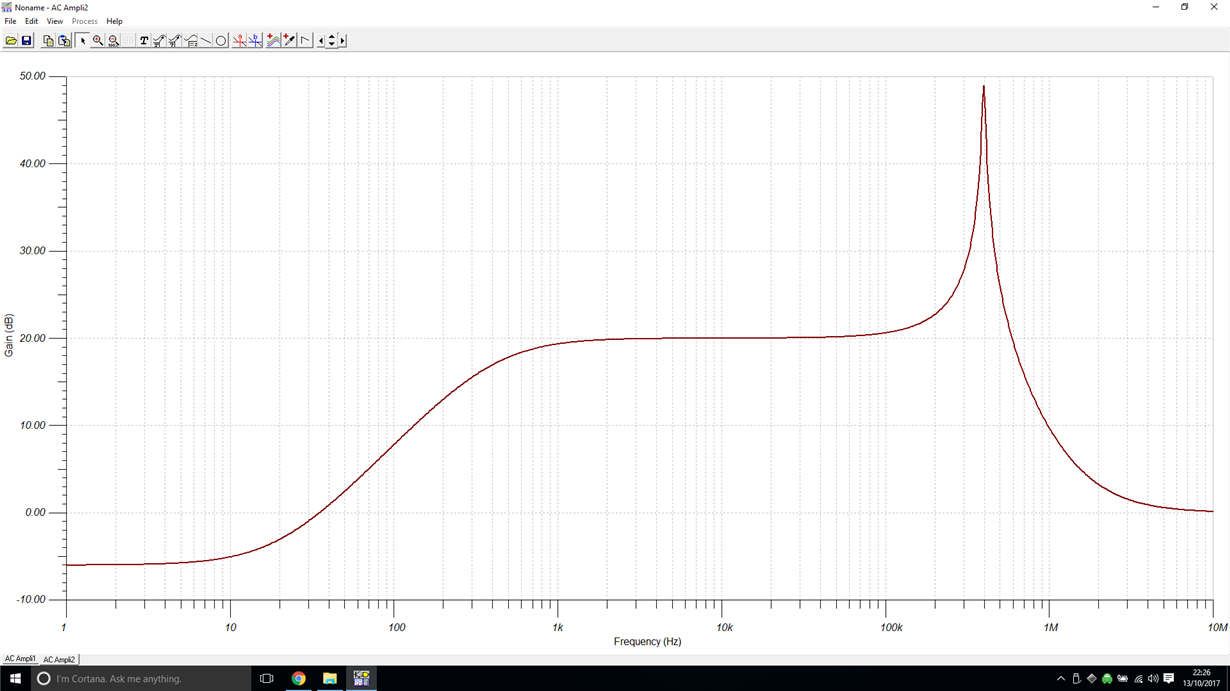This screenshot has height=691, width=1230.
Task: Click the toolbar left arrow button
Action: (x=321, y=41)
